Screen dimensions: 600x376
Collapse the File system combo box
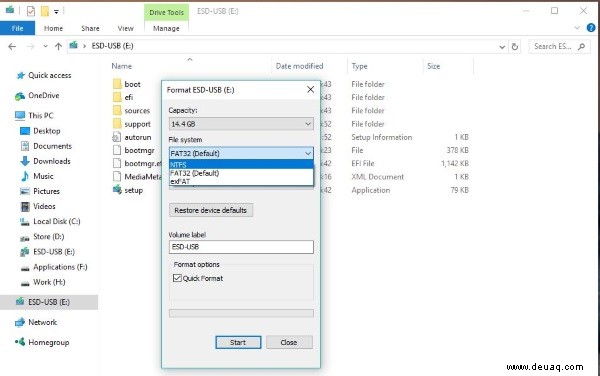tap(308, 153)
